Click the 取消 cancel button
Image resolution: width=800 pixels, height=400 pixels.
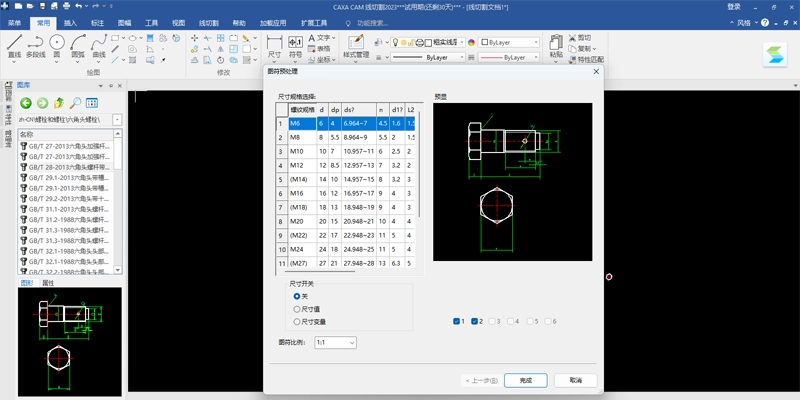576,381
